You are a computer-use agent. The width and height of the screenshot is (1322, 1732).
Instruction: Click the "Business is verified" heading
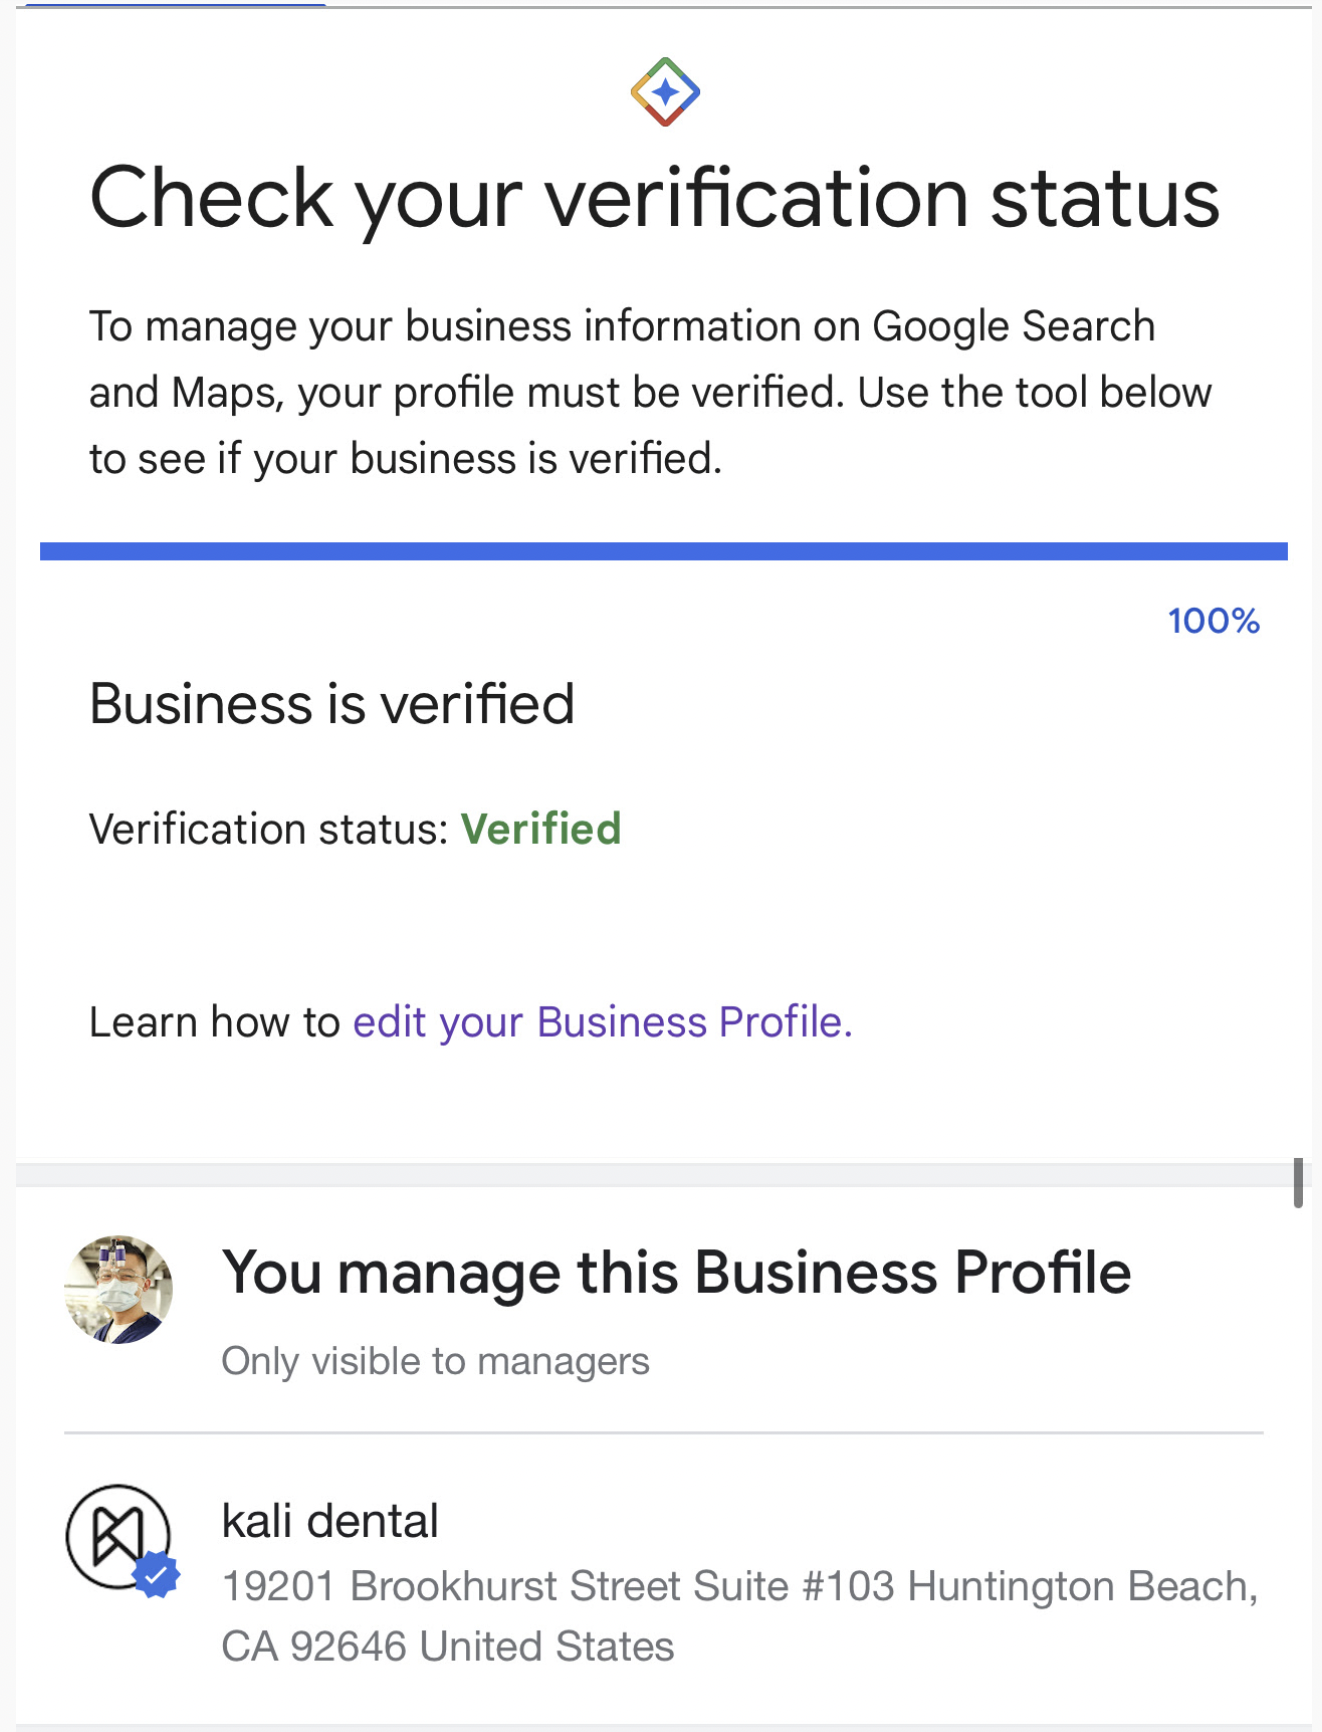(x=332, y=704)
